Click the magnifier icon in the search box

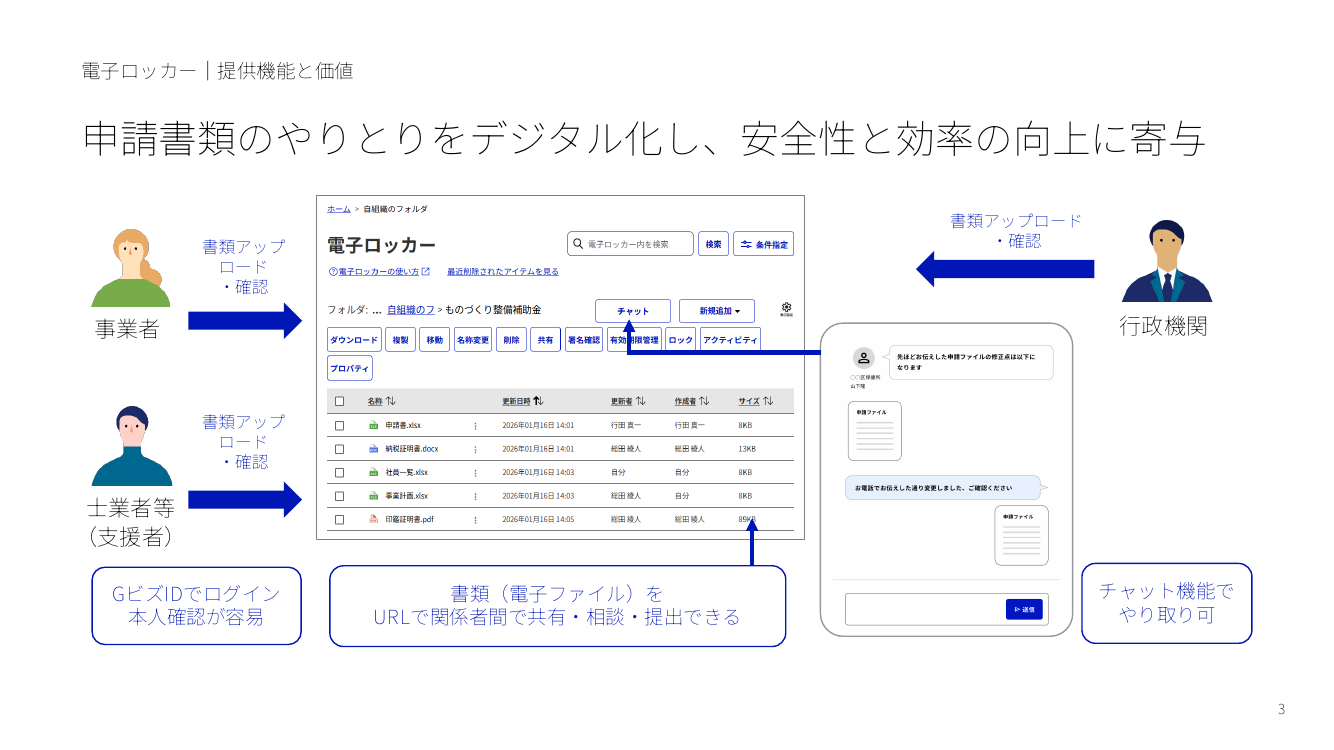click(577, 244)
